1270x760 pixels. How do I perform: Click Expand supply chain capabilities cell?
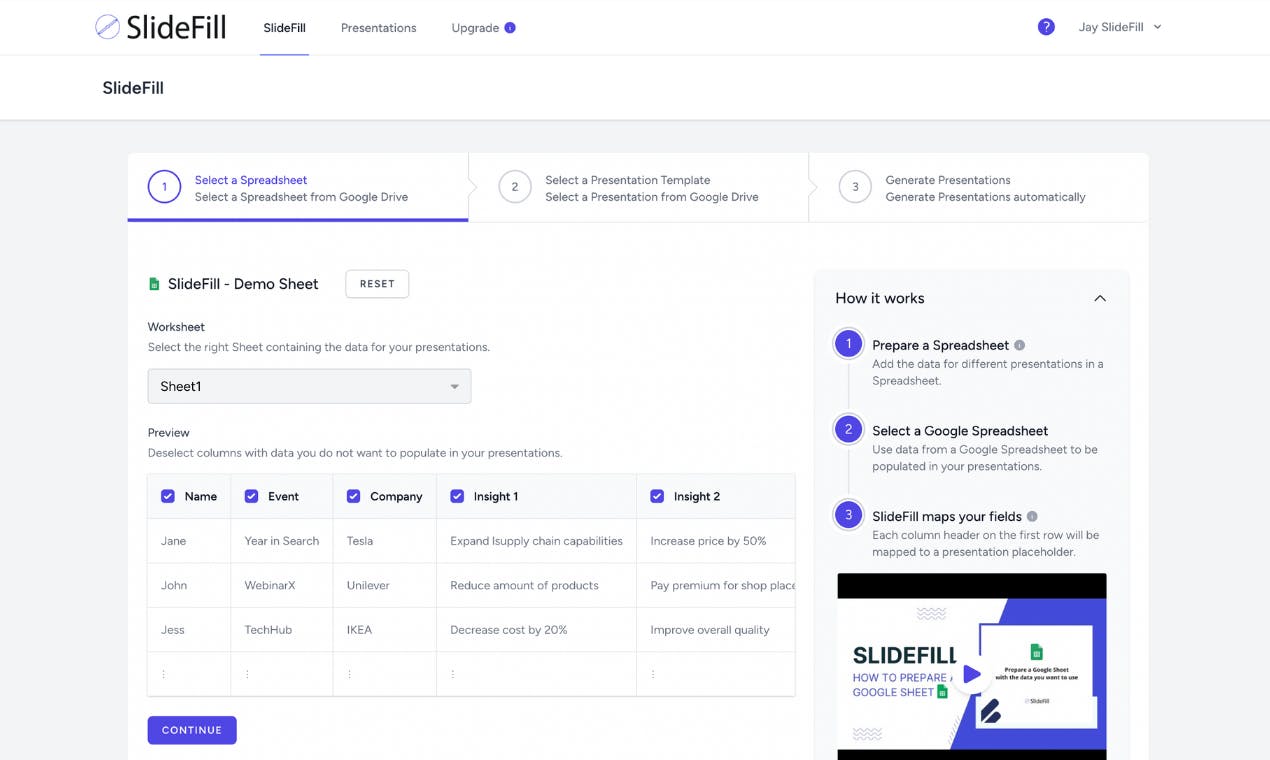536,541
